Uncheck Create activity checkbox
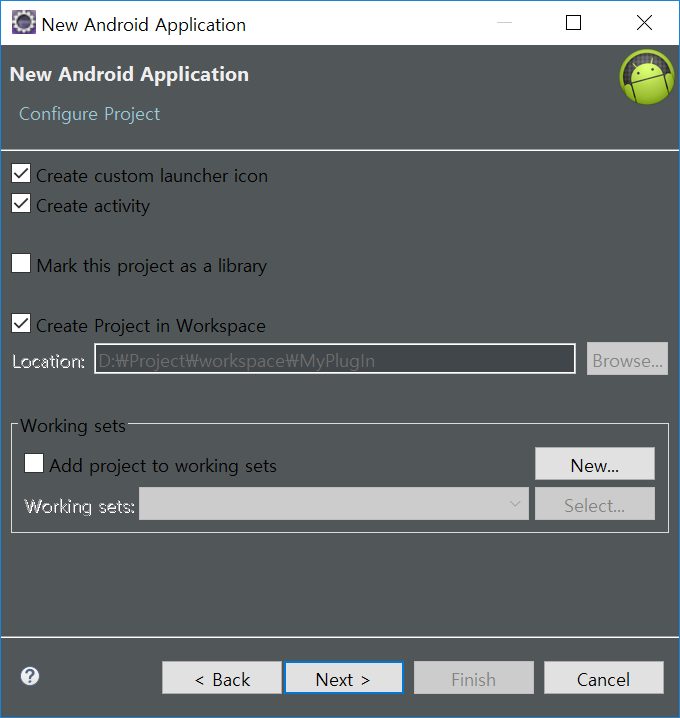The height and width of the screenshot is (718, 680). [21, 203]
